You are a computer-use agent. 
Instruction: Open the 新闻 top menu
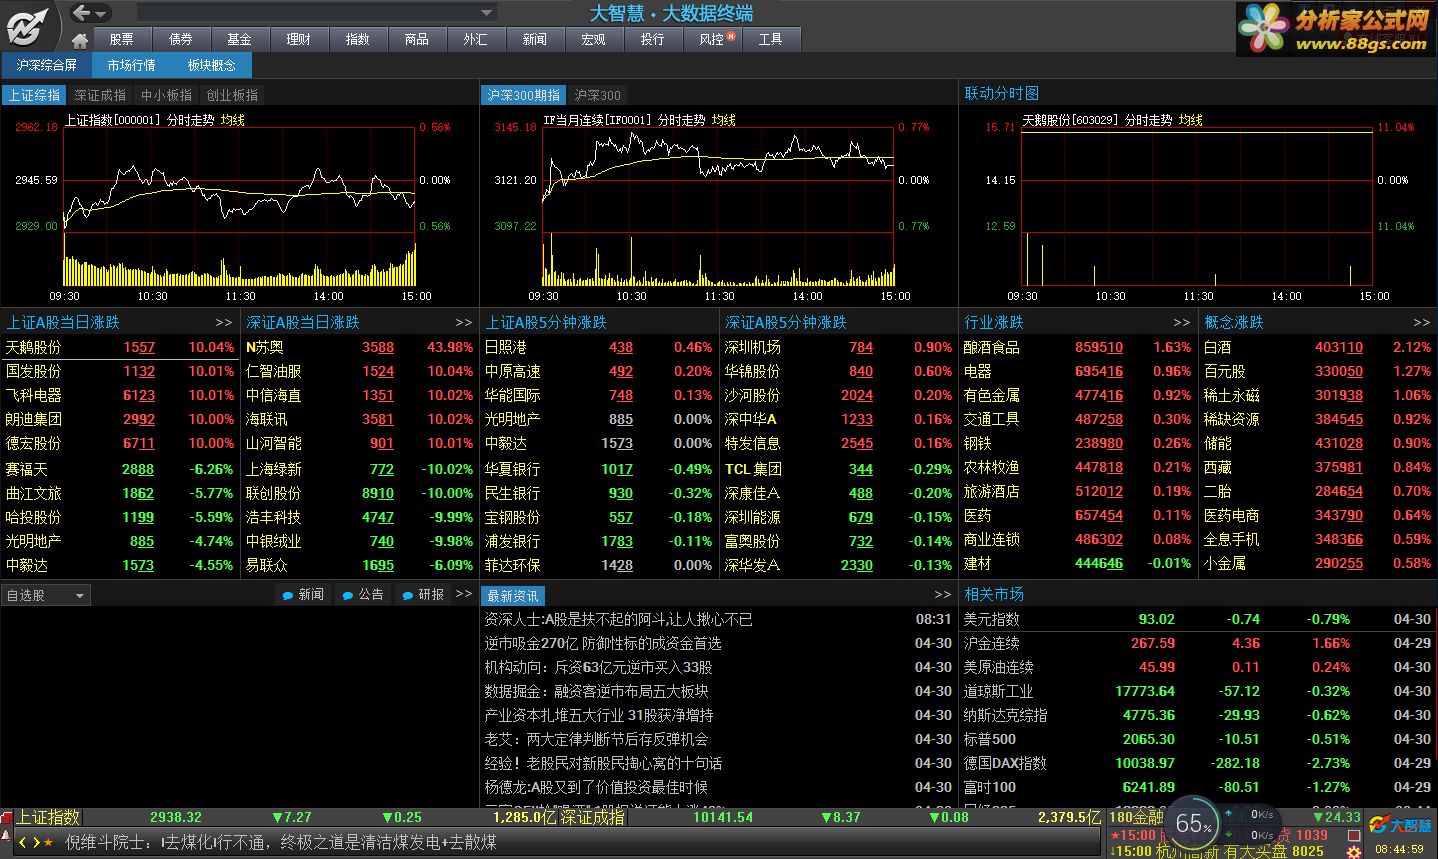[x=534, y=39]
